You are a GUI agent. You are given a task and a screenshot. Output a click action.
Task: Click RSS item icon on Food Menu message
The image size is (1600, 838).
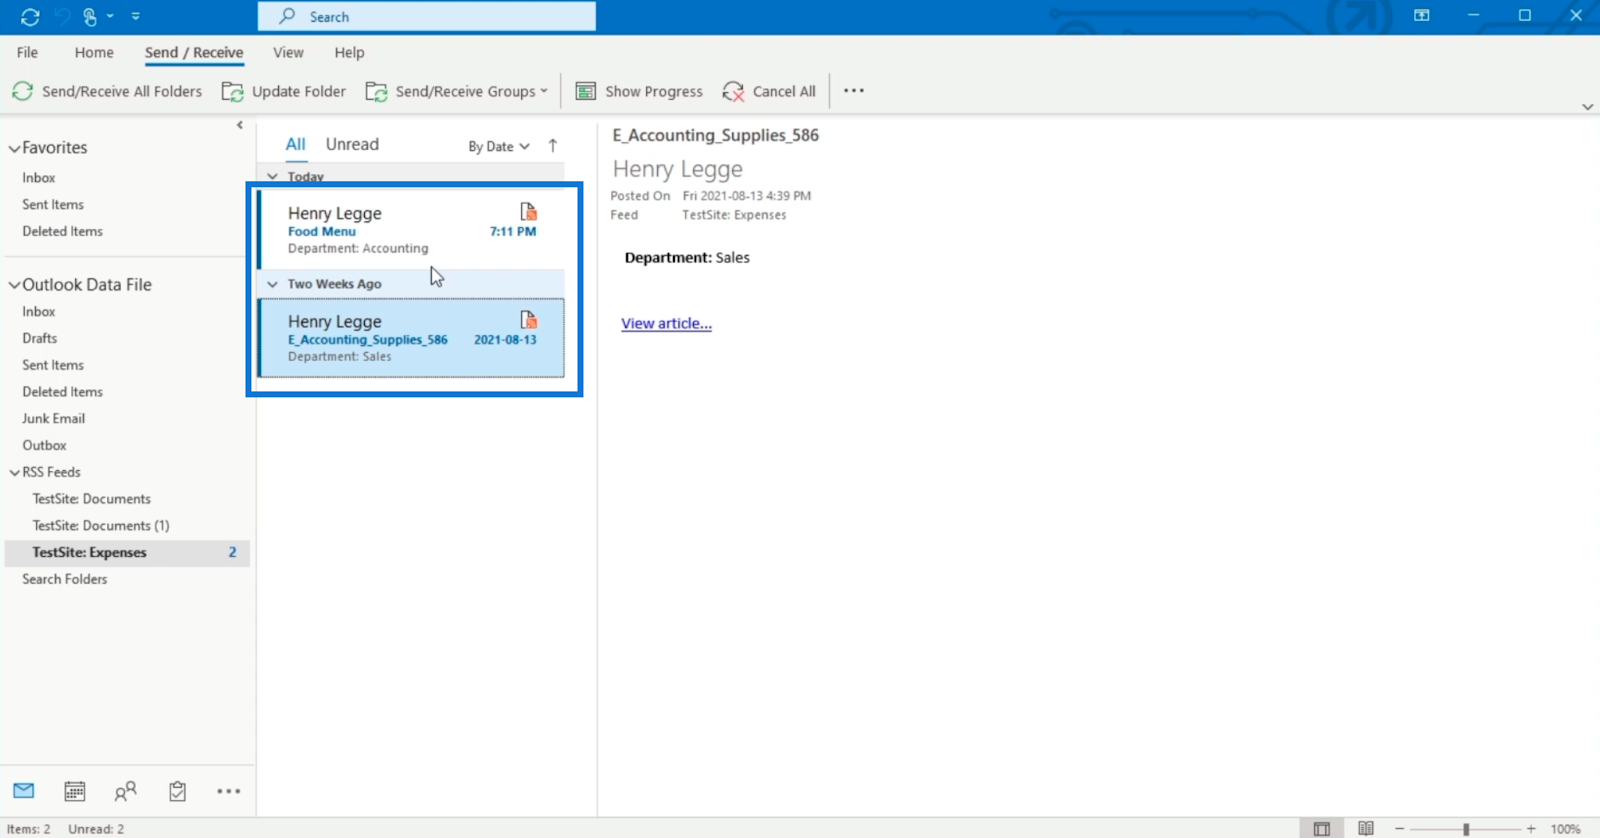(528, 212)
